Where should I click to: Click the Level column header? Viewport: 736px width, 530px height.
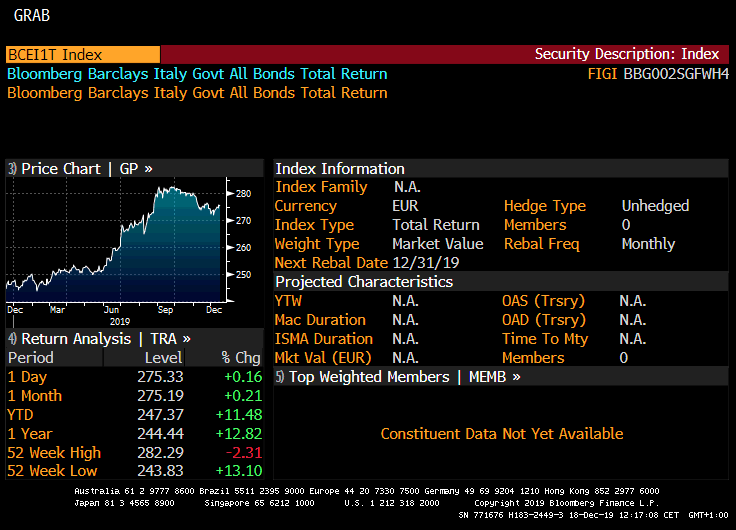[x=163, y=358]
